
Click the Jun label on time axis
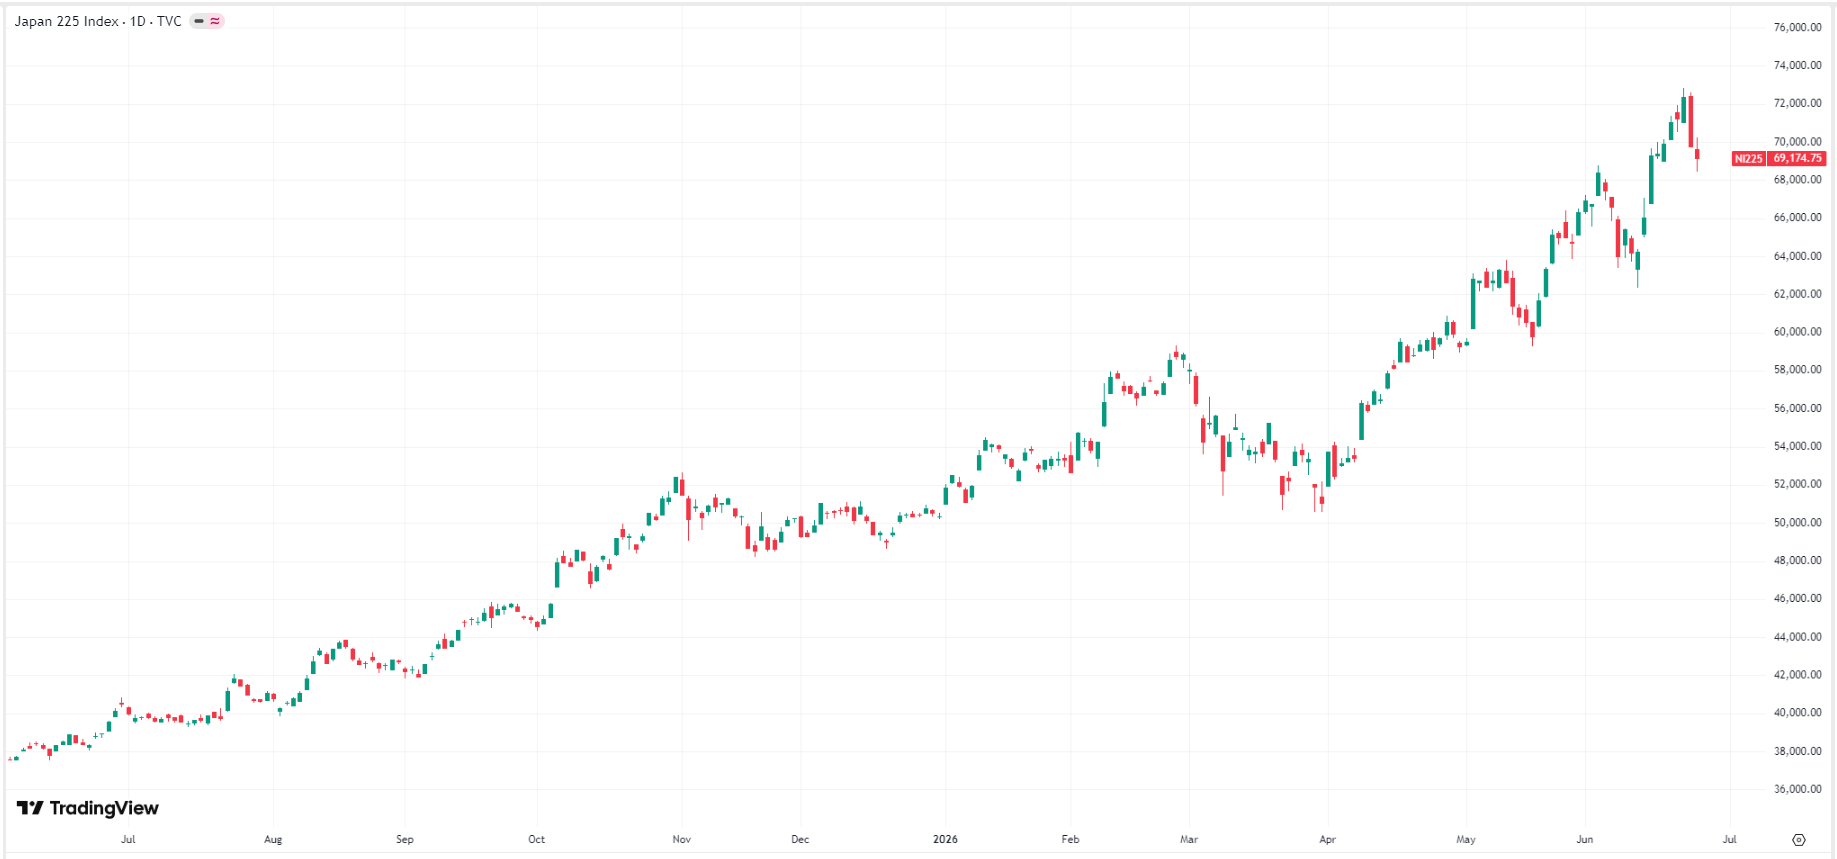[x=1585, y=839]
